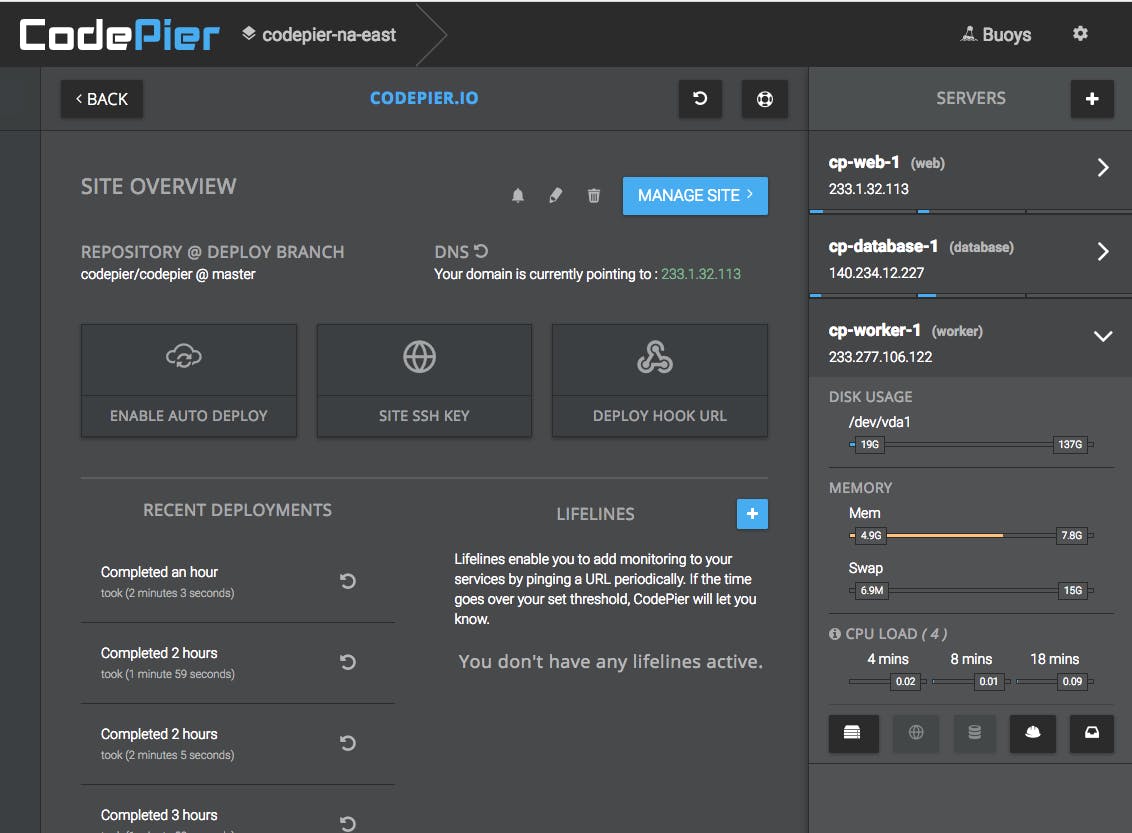Click the globe icon in worker toolbar

[x=916, y=733]
